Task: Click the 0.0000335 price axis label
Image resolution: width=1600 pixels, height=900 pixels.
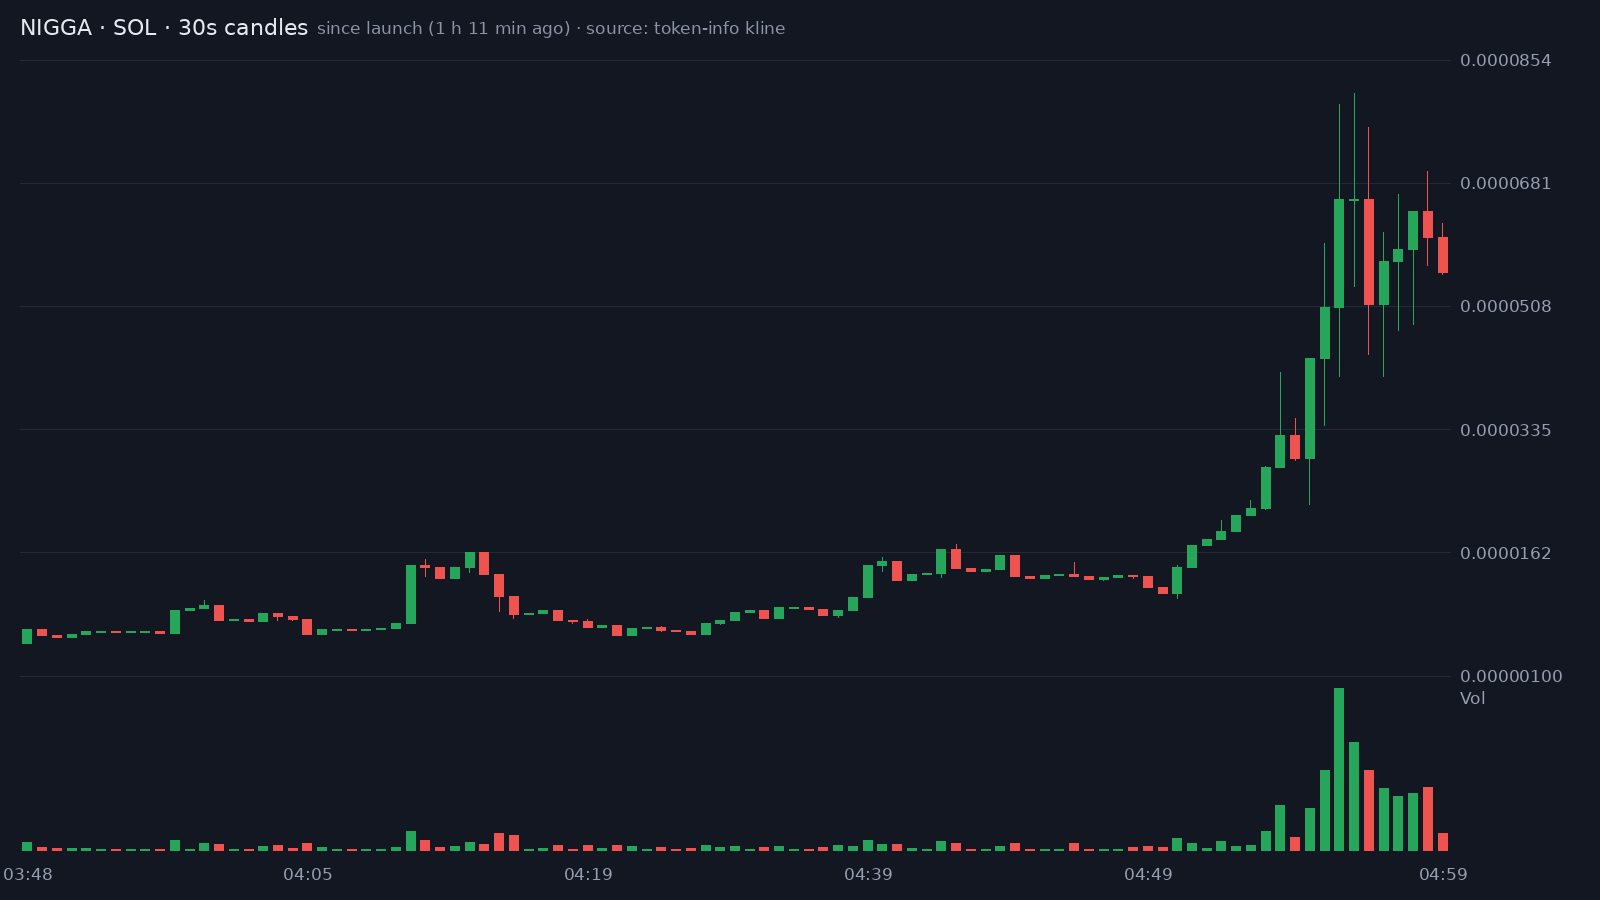Action: point(1505,430)
